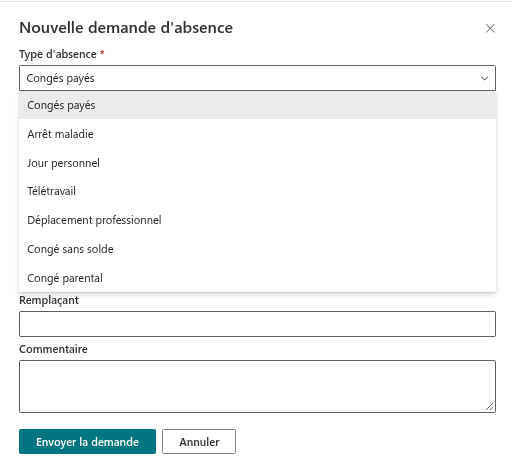The image size is (512, 474).
Task: Select Congé sans solde option
Action: [x=257, y=249]
